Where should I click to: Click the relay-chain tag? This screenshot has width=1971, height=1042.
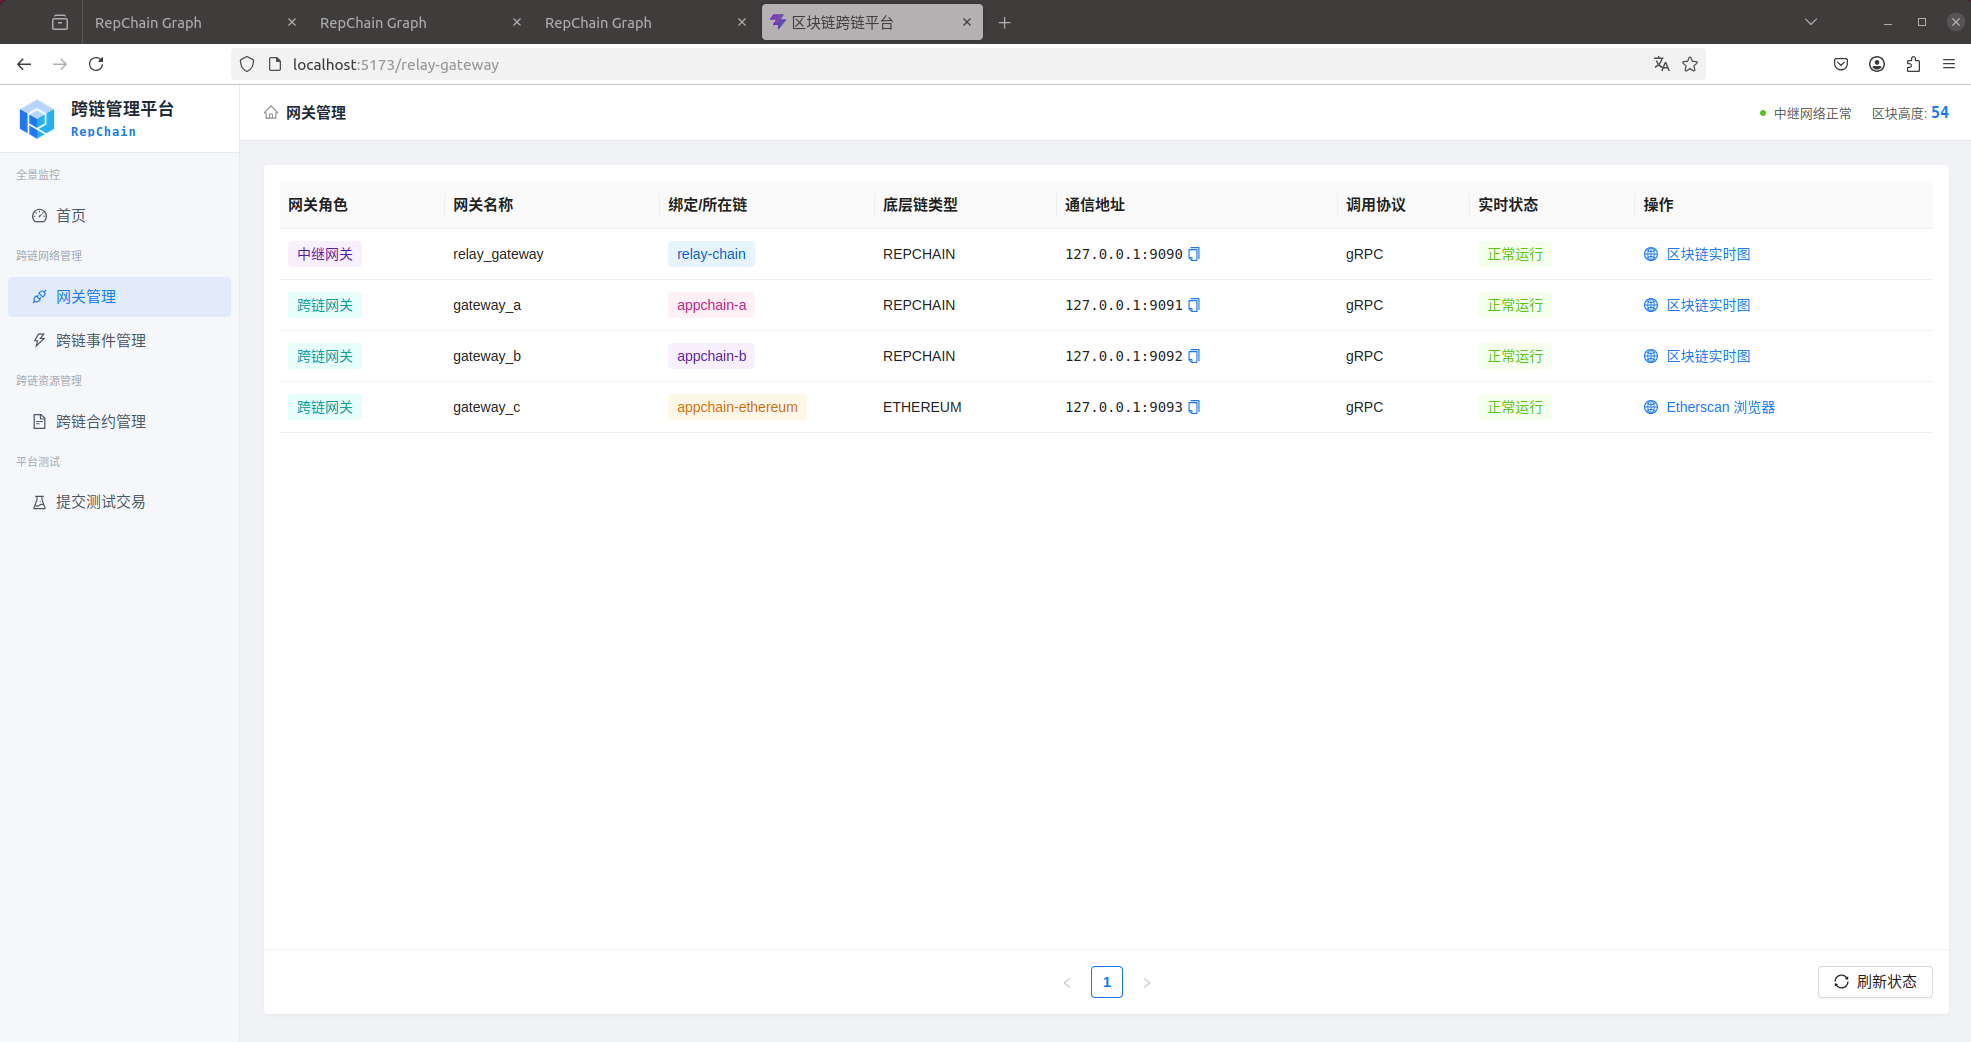tap(711, 254)
